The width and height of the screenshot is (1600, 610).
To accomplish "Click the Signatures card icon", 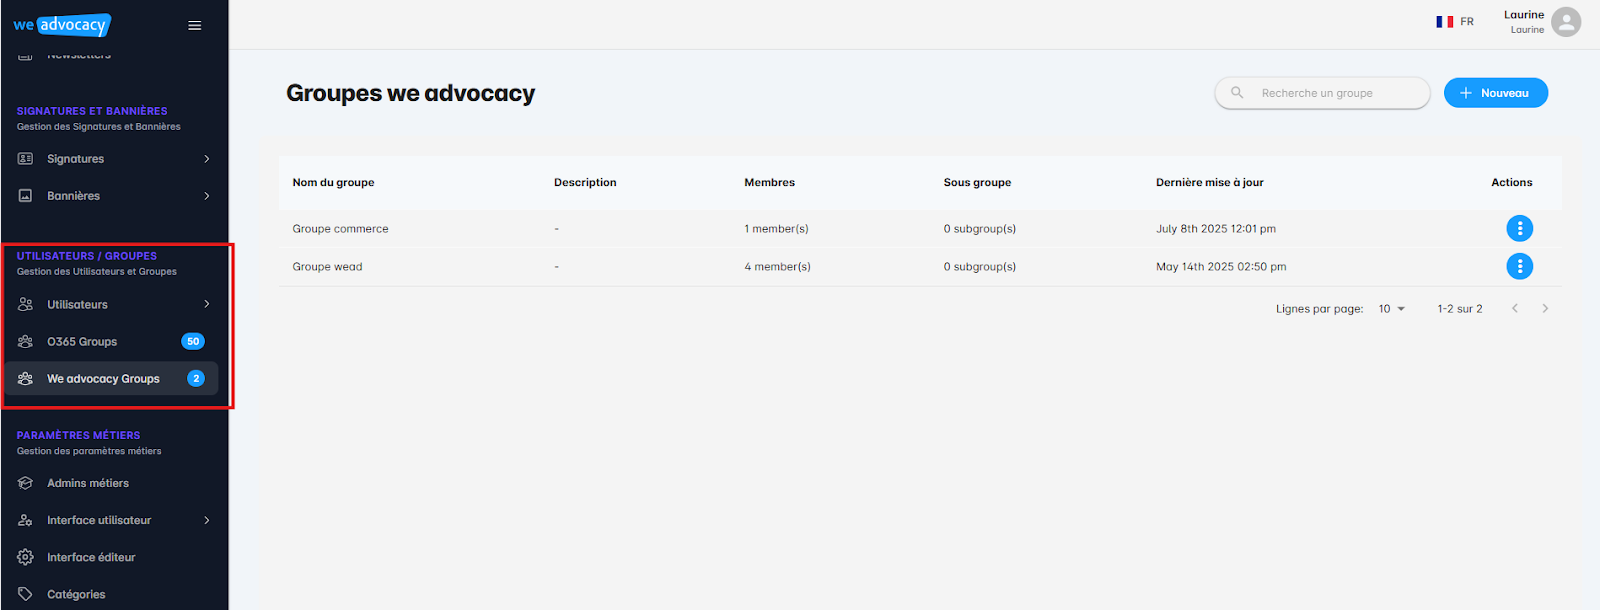I will [x=26, y=159].
